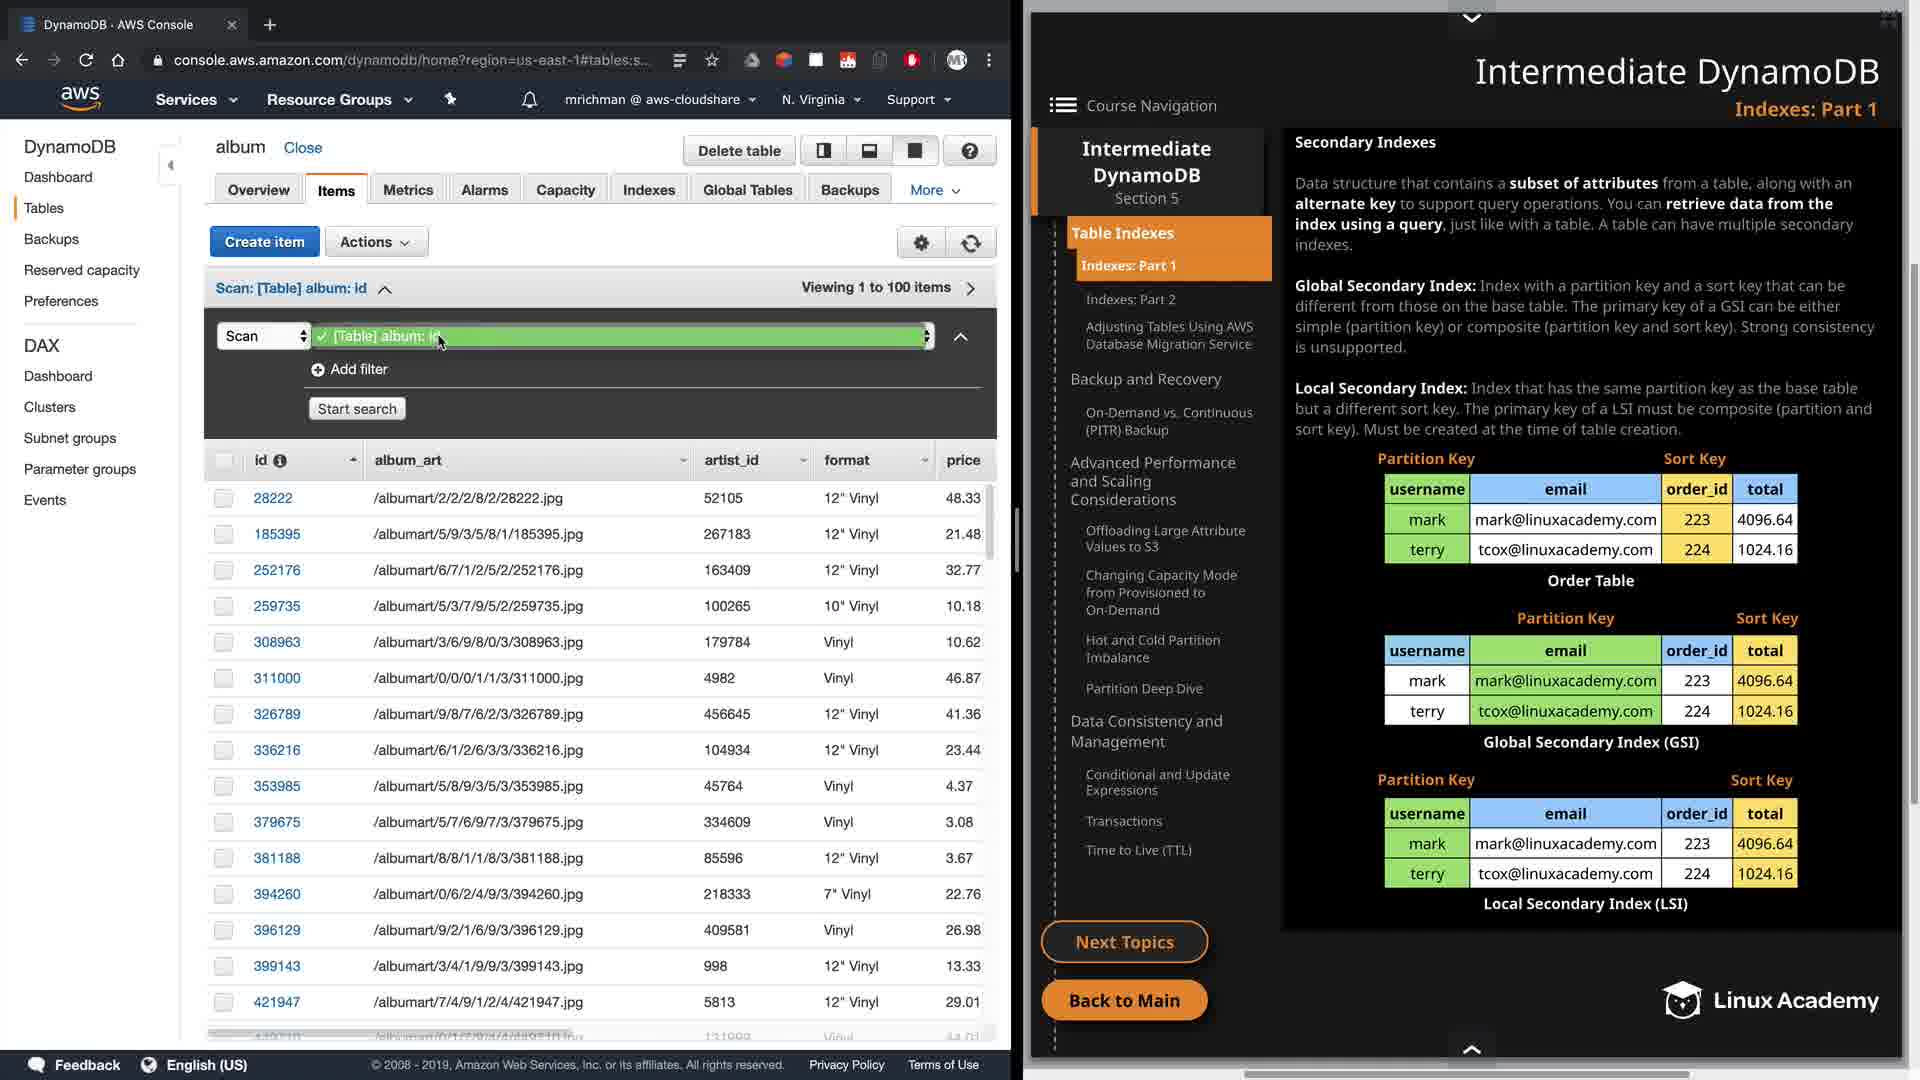Open AWS notifications bell icon

(529, 100)
